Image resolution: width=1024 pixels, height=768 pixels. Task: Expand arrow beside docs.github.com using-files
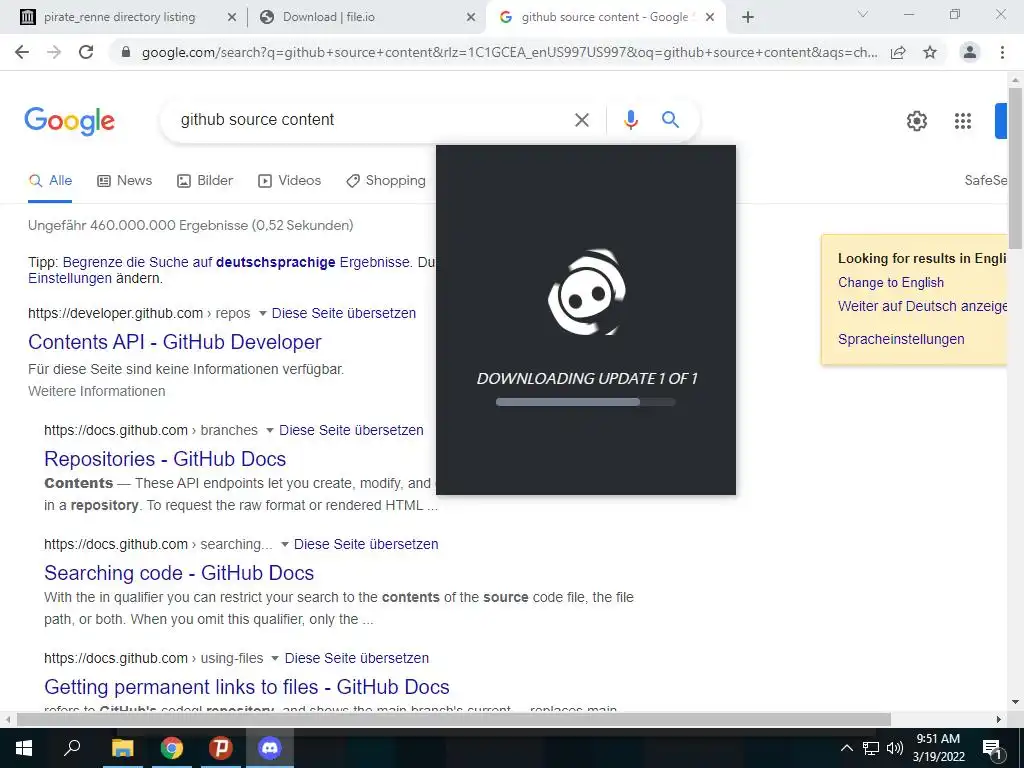pos(275,659)
